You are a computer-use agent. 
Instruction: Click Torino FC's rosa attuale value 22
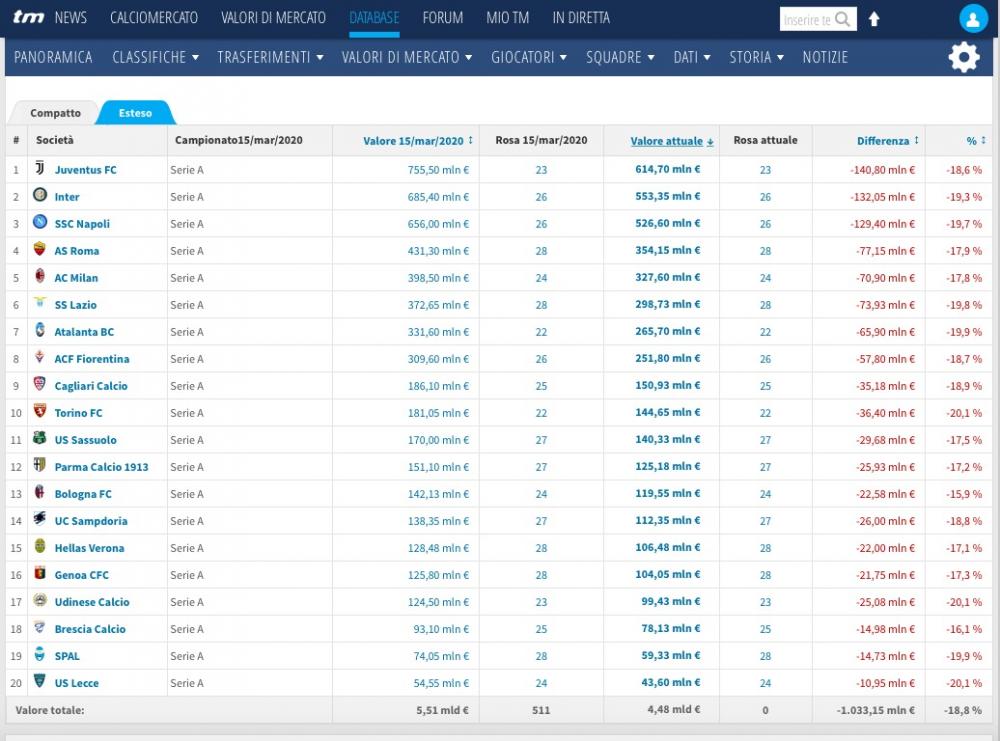(765, 413)
